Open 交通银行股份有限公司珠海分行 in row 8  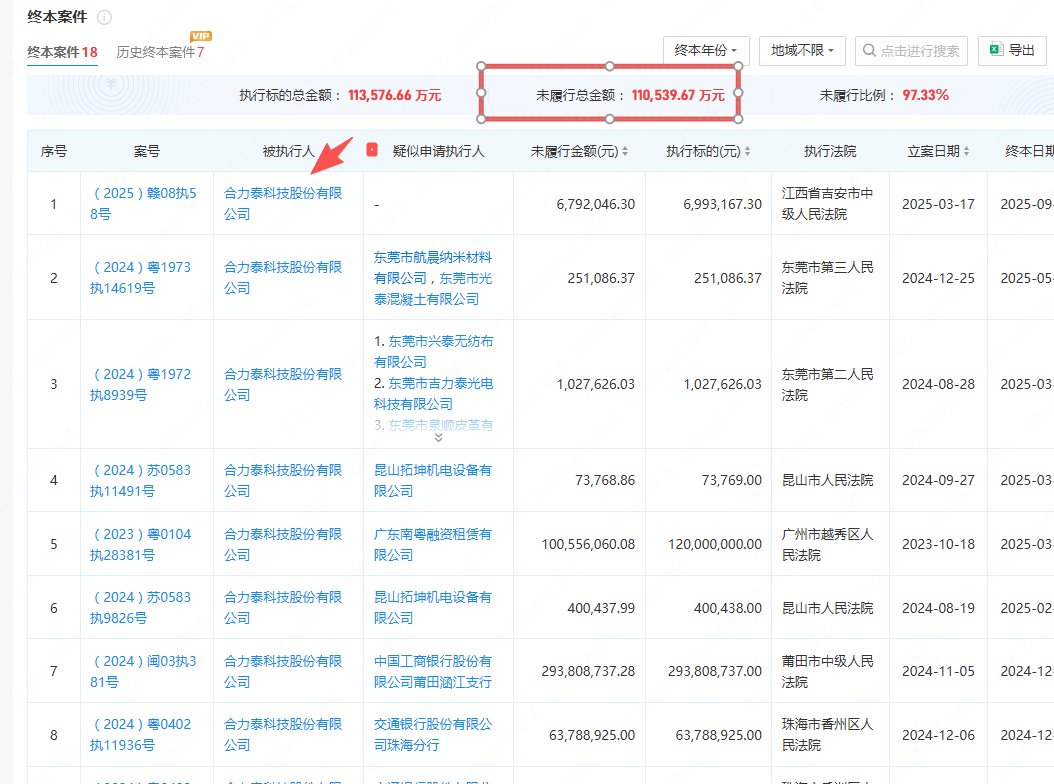point(433,735)
